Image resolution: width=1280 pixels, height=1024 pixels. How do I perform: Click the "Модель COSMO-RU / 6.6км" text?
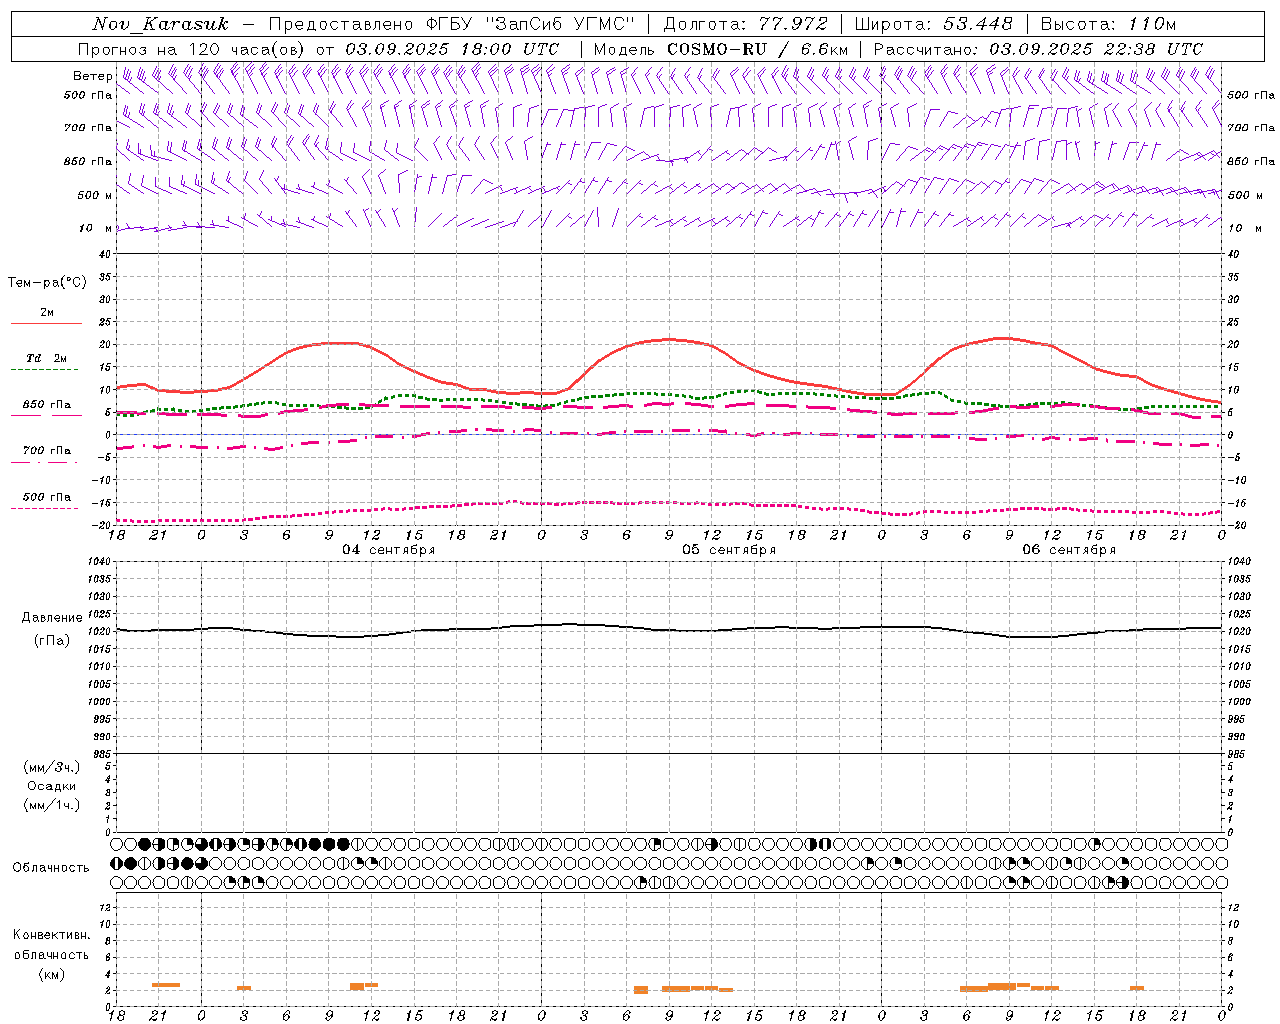point(721,49)
